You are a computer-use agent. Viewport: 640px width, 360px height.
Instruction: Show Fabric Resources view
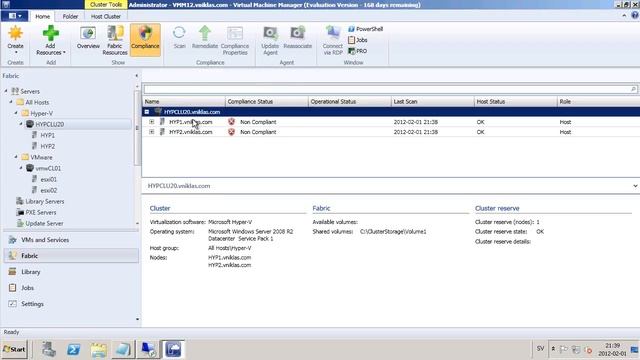pos(115,40)
